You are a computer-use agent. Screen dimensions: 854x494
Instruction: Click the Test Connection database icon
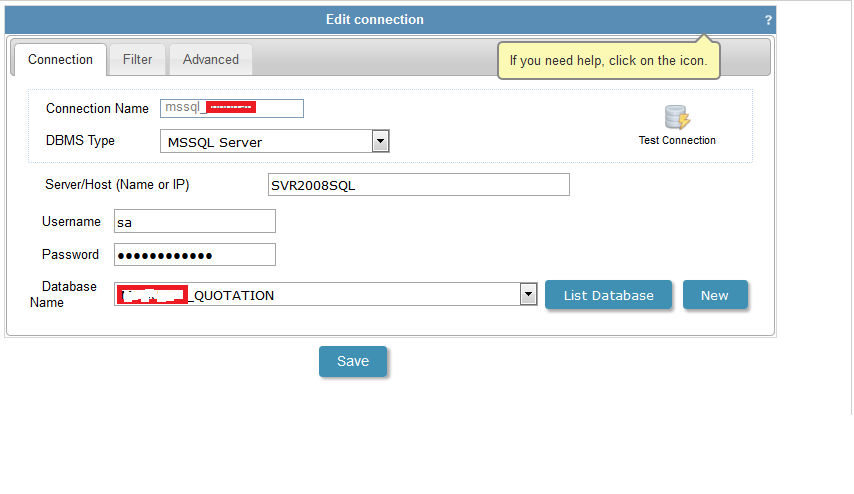coord(677,117)
